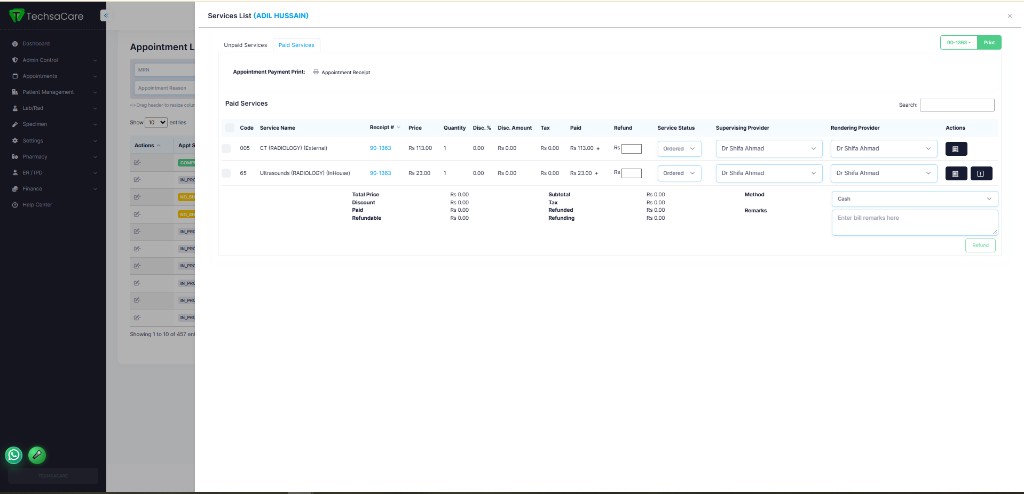Screen dimensions: 1024x494
Task: Click the Supervising Provider column header
Action: pos(744,128)
